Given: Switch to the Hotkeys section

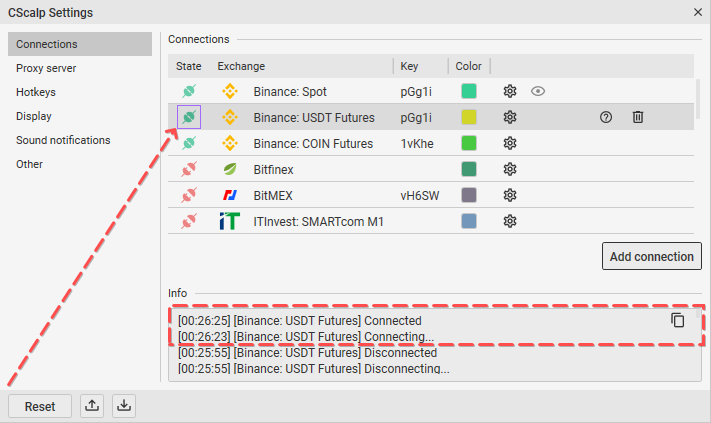Looking at the screenshot, I should 36,92.
